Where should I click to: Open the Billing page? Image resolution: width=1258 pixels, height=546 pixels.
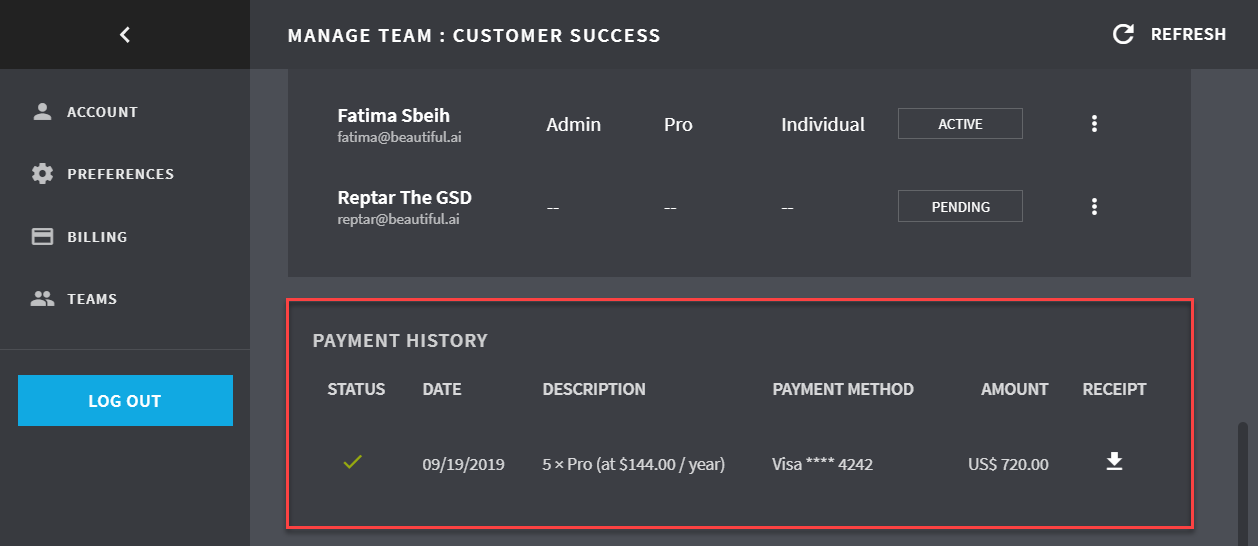(97, 237)
